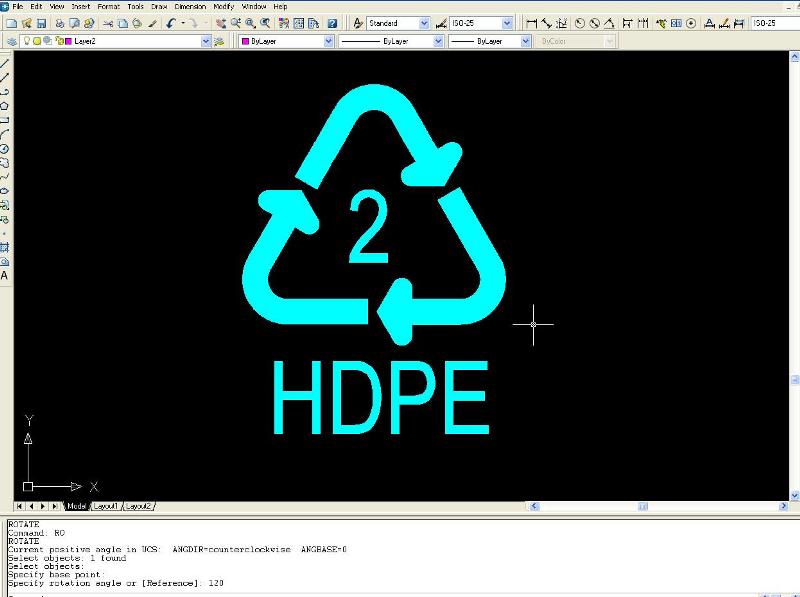
Task: Select the Multiline Text A tool
Action: (5, 276)
